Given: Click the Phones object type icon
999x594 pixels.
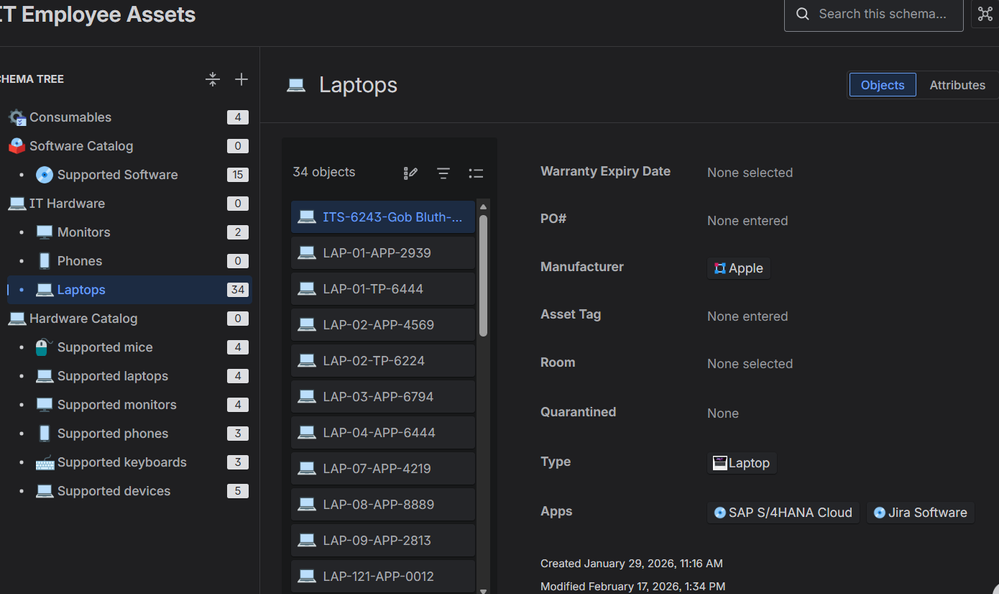Looking at the screenshot, I should tap(44, 260).
